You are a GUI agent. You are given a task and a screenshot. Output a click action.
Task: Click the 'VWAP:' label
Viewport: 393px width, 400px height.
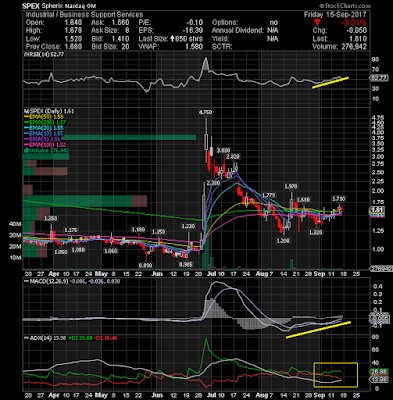149,47
